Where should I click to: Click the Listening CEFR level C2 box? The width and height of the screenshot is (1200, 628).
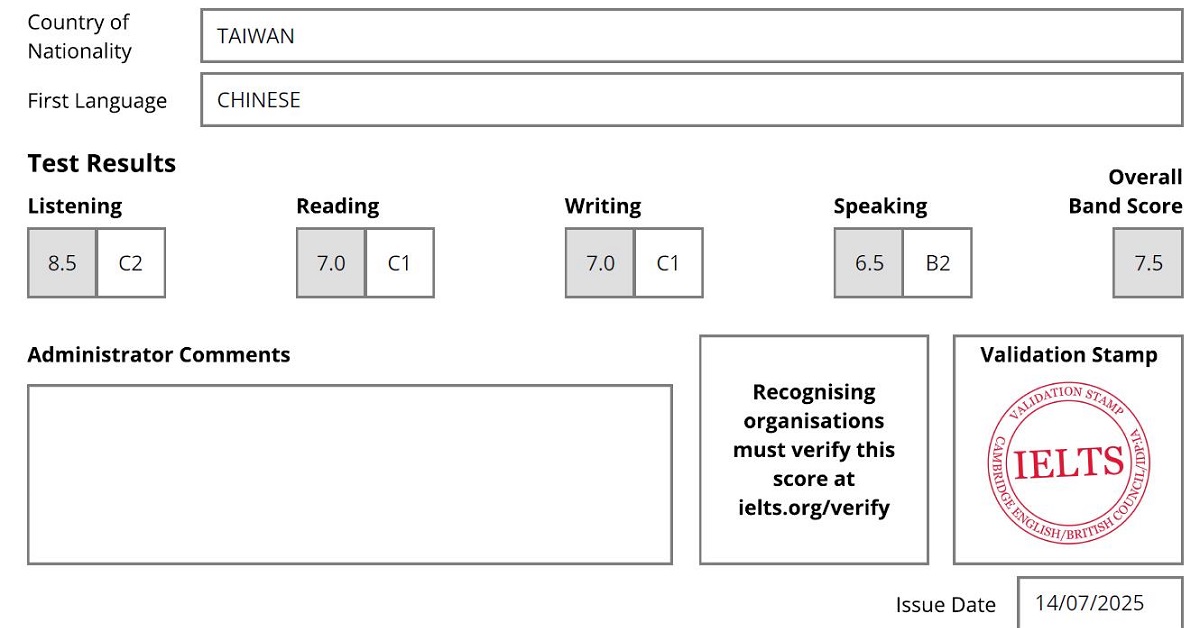(131, 263)
